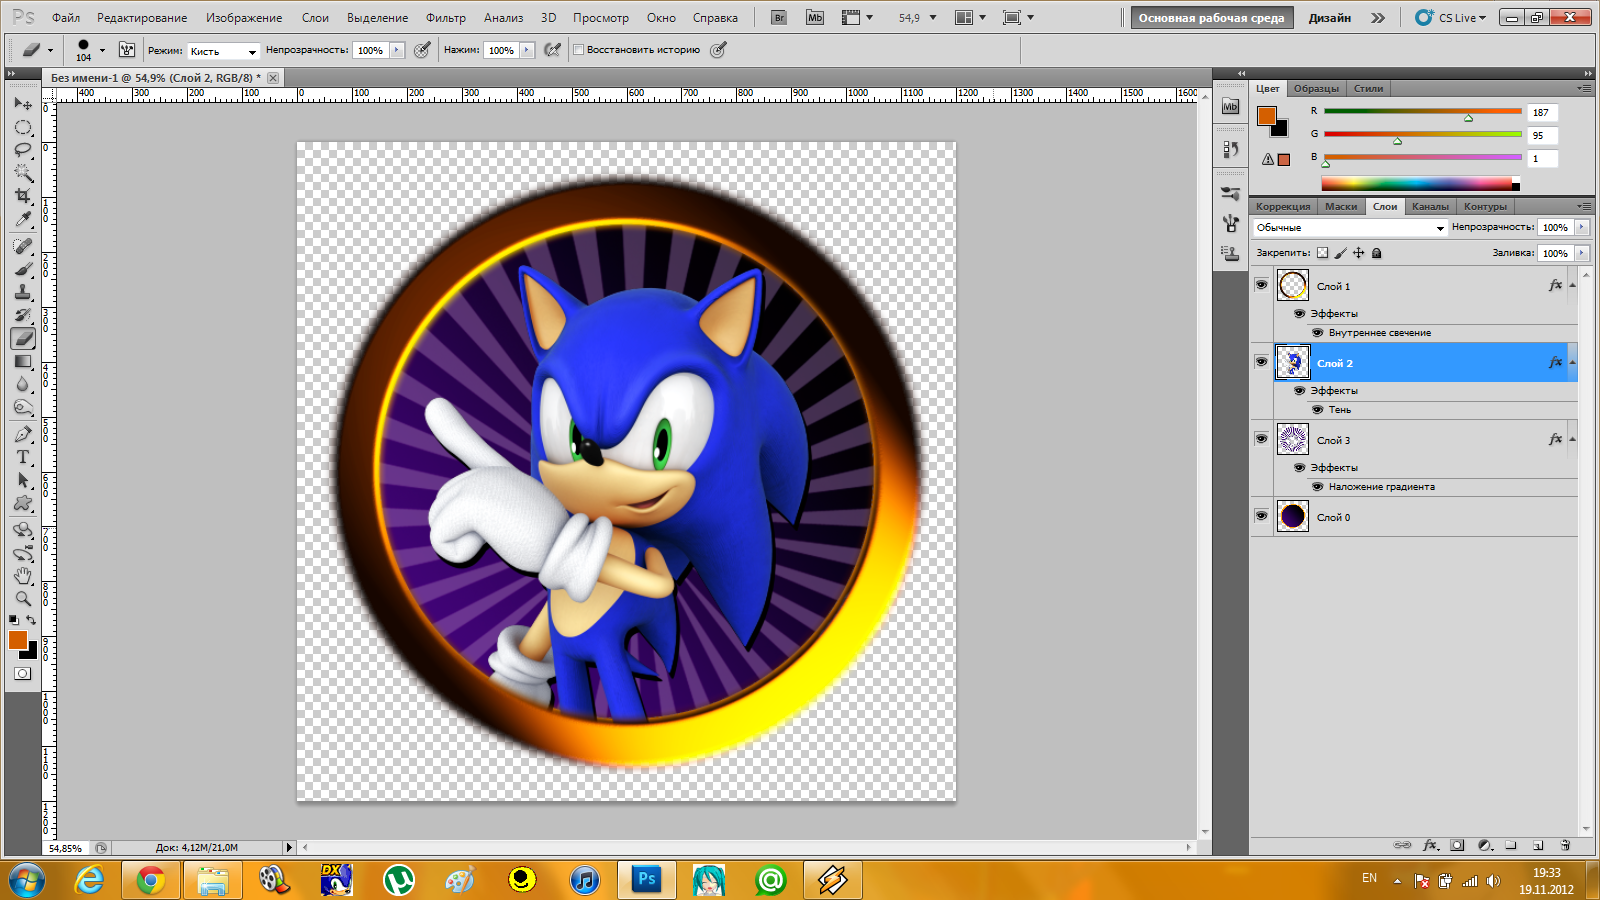Select the Hand tool

click(x=23, y=576)
